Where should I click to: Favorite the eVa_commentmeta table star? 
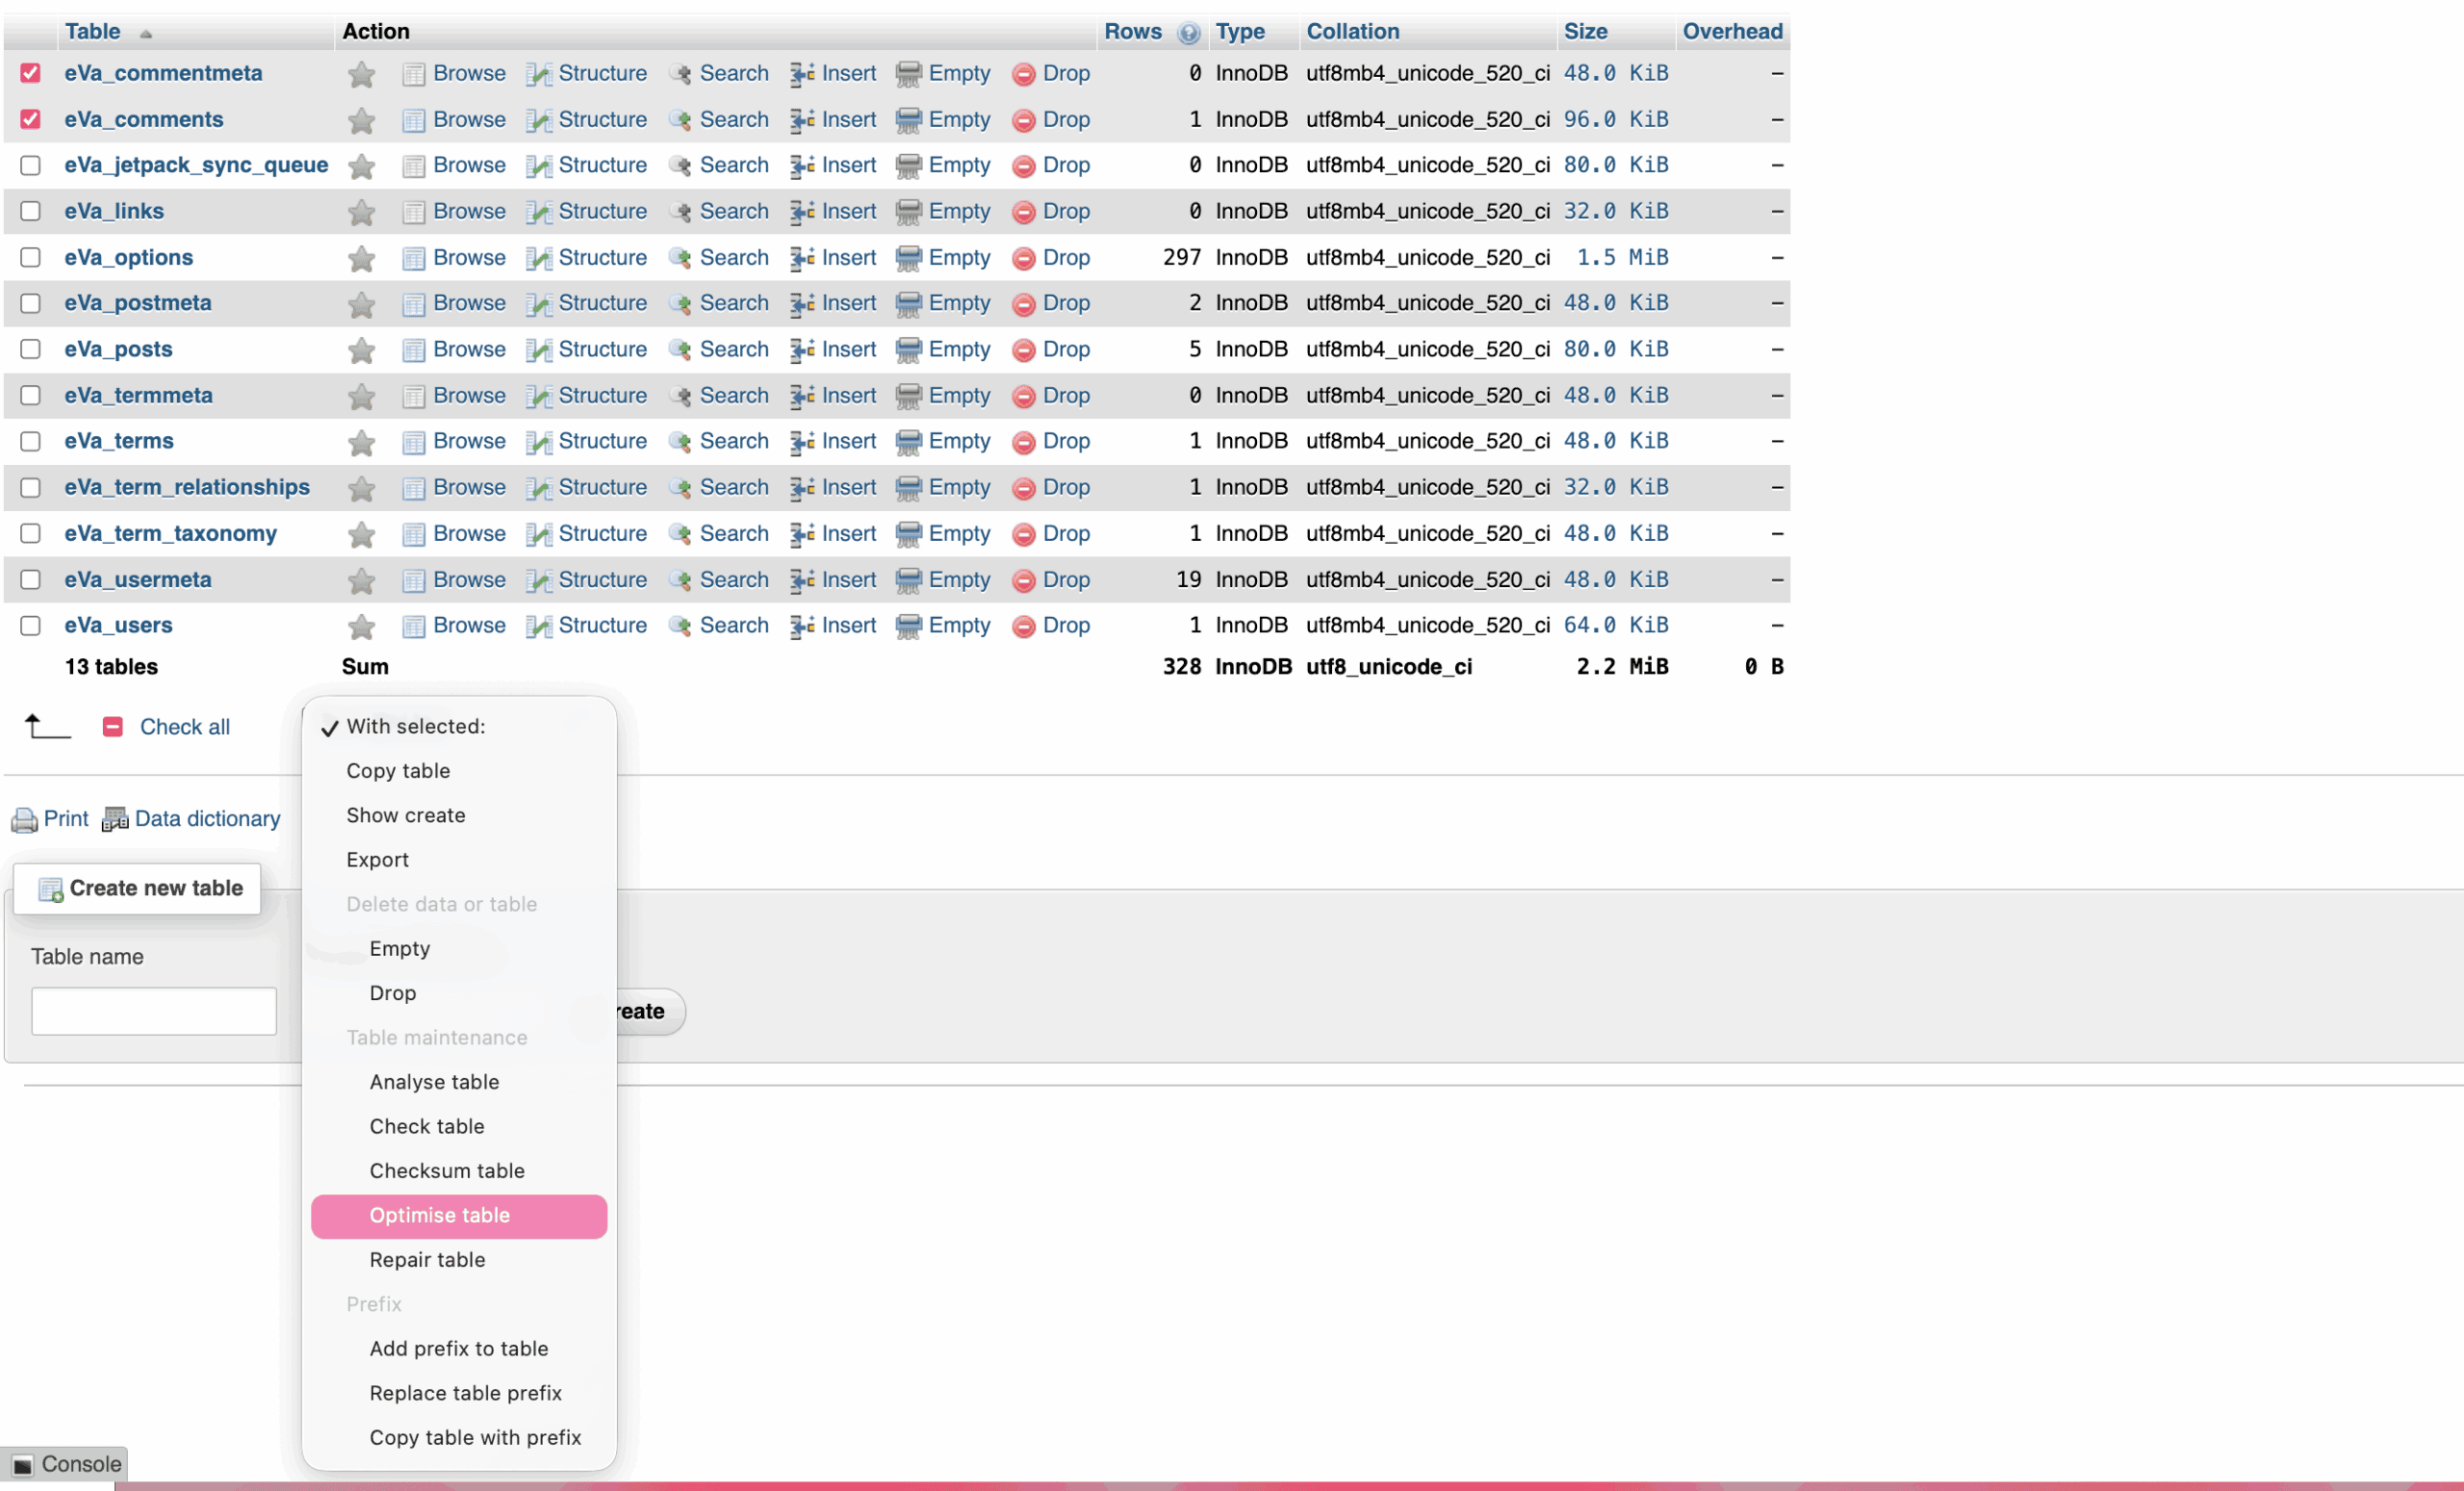click(x=361, y=74)
